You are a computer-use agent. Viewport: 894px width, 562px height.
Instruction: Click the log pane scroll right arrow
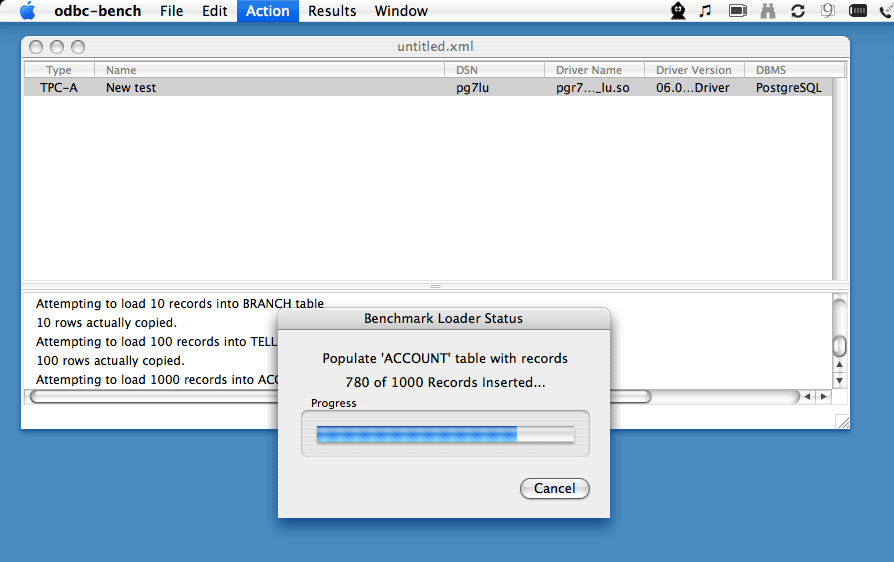click(823, 397)
